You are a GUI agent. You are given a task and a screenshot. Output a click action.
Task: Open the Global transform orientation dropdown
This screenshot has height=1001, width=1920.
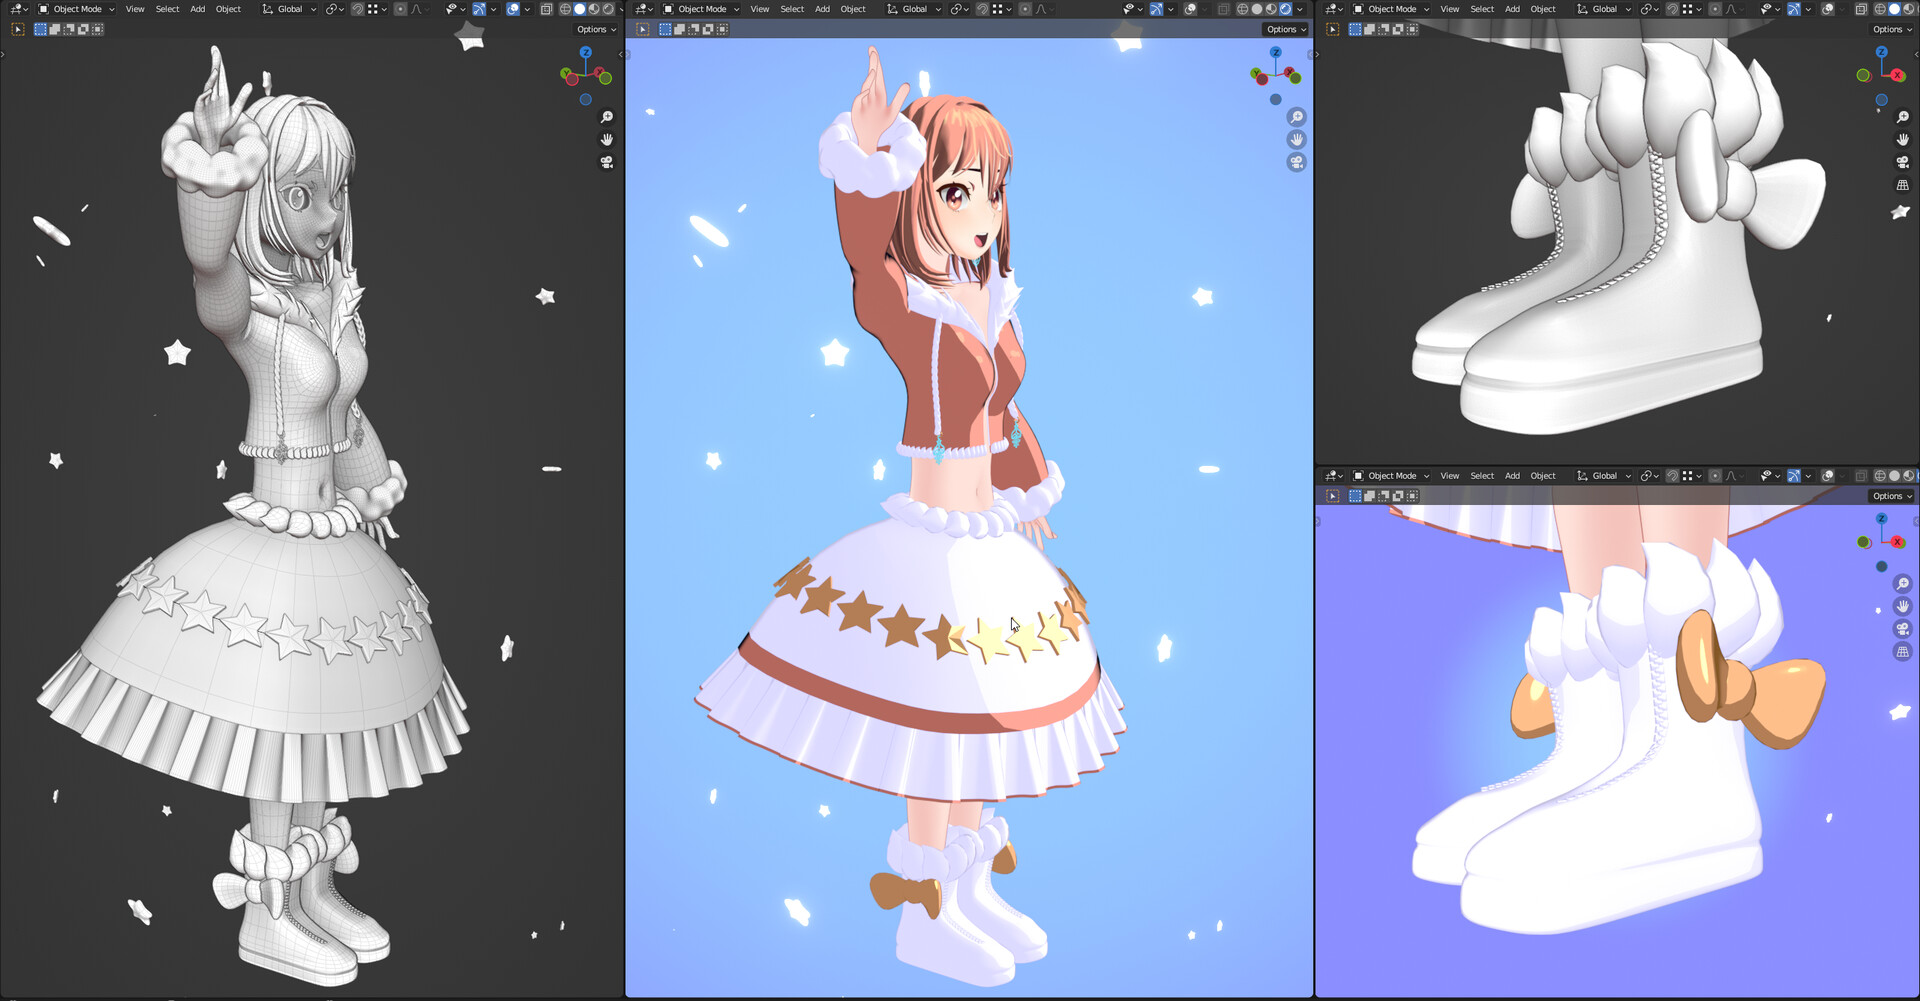click(288, 9)
